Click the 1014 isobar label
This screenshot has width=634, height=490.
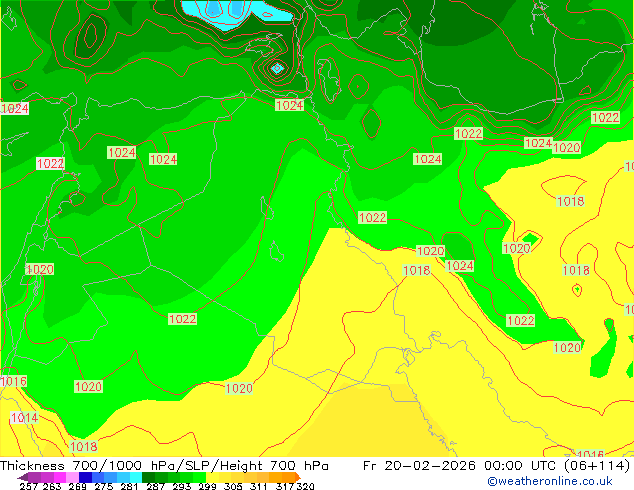coord(24,418)
